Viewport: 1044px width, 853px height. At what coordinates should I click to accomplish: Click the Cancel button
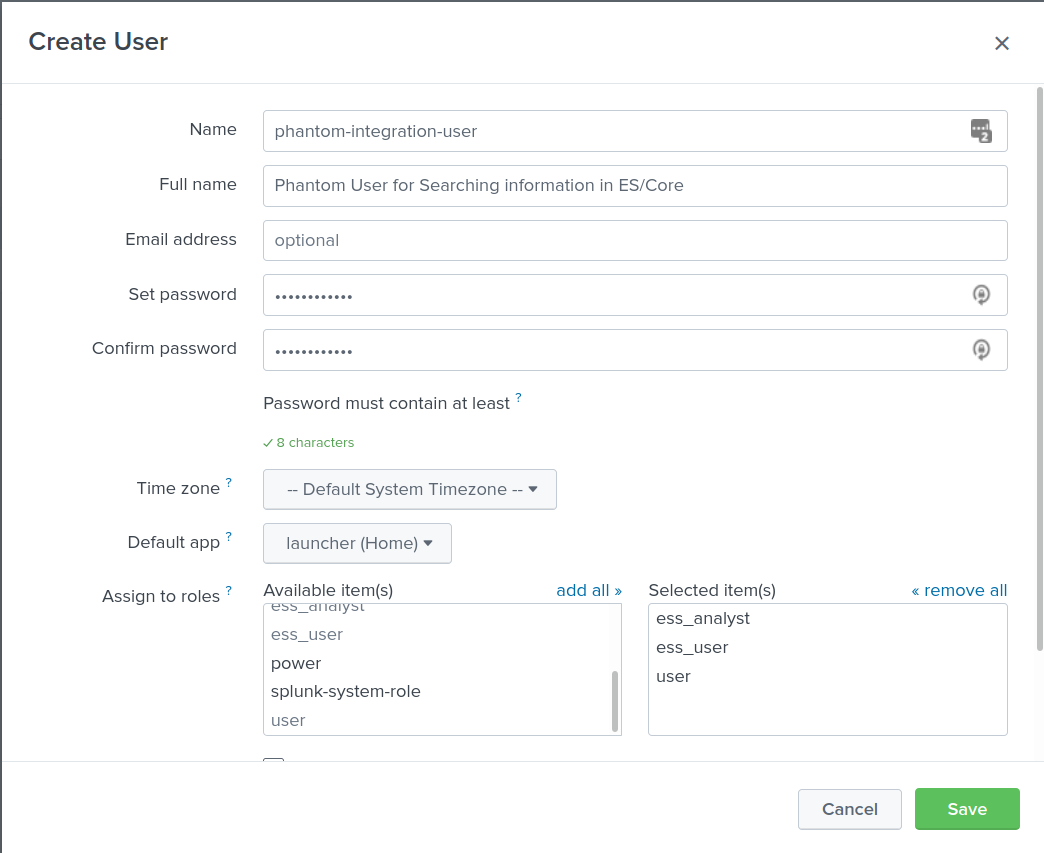[849, 809]
